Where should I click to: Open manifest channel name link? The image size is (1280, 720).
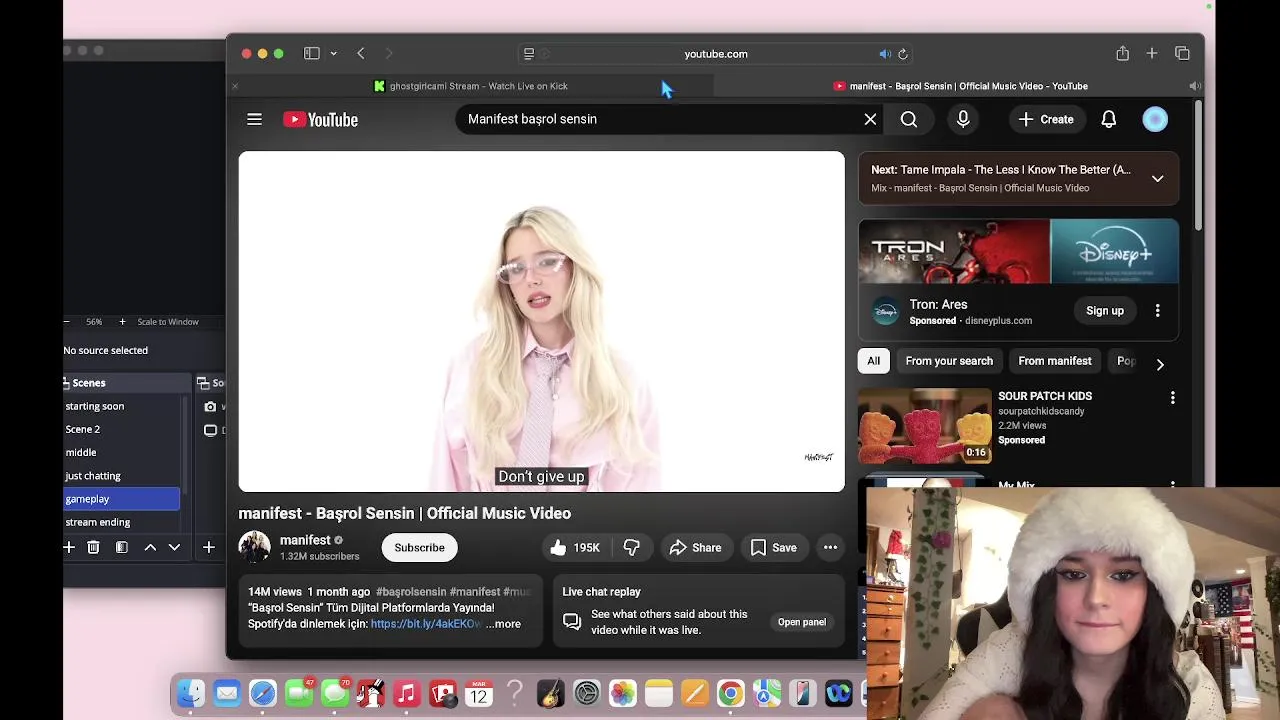point(305,540)
